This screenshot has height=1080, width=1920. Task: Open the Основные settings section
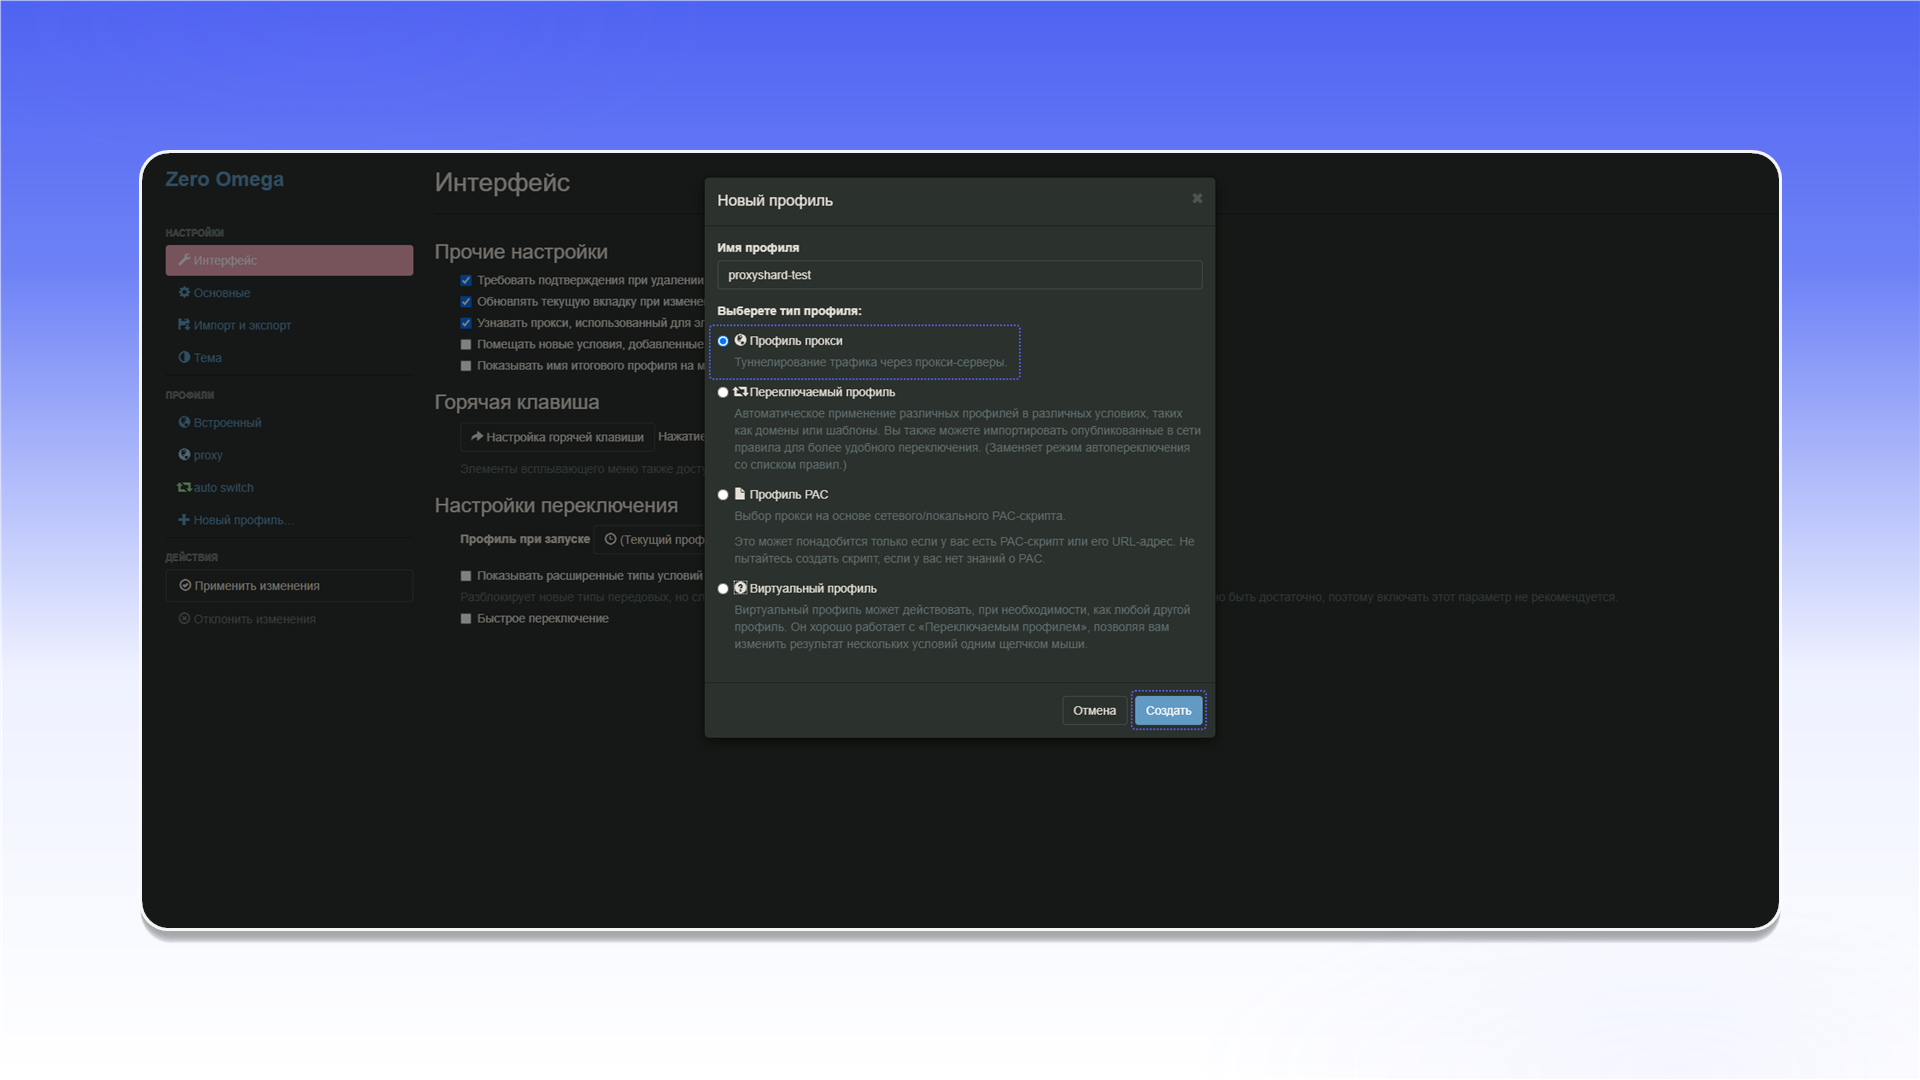289,292
